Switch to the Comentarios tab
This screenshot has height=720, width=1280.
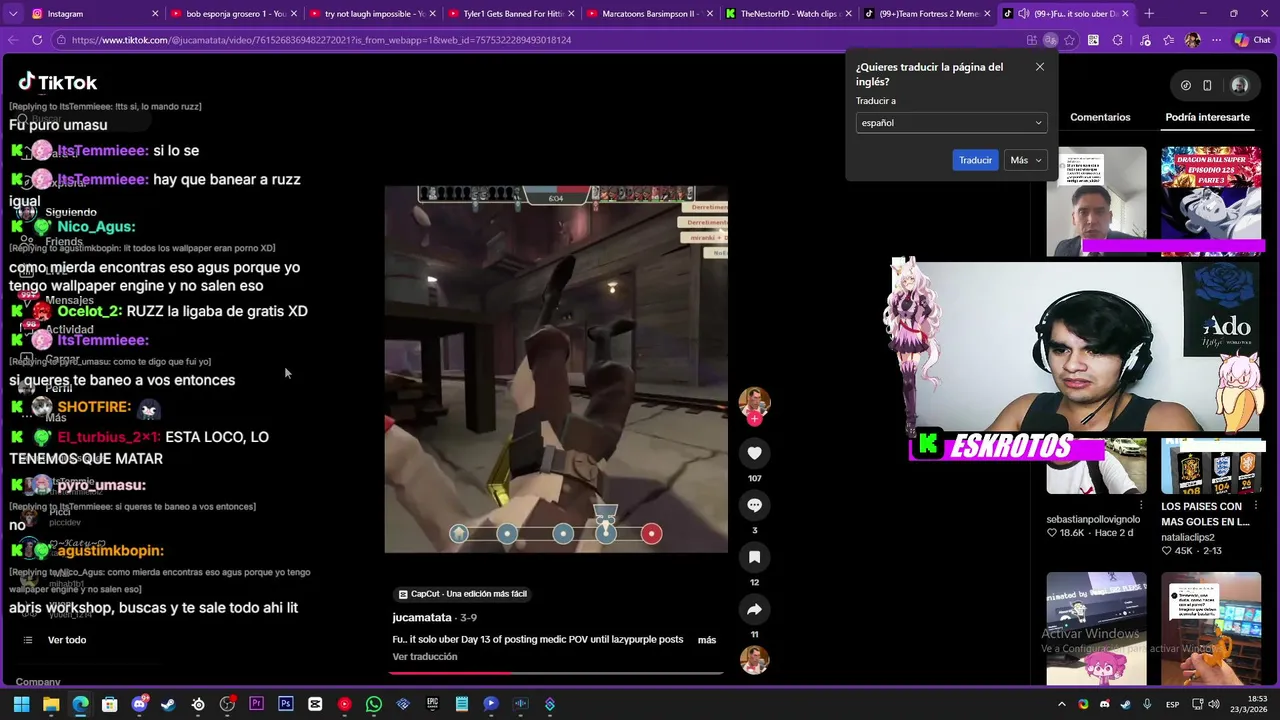1100,117
